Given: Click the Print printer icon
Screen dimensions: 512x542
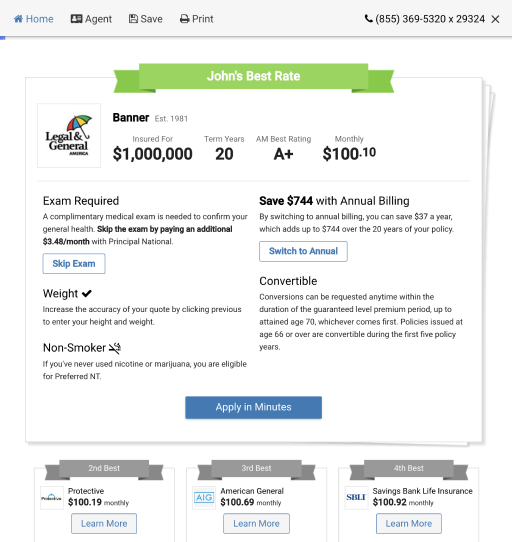Looking at the screenshot, I should pos(184,19).
